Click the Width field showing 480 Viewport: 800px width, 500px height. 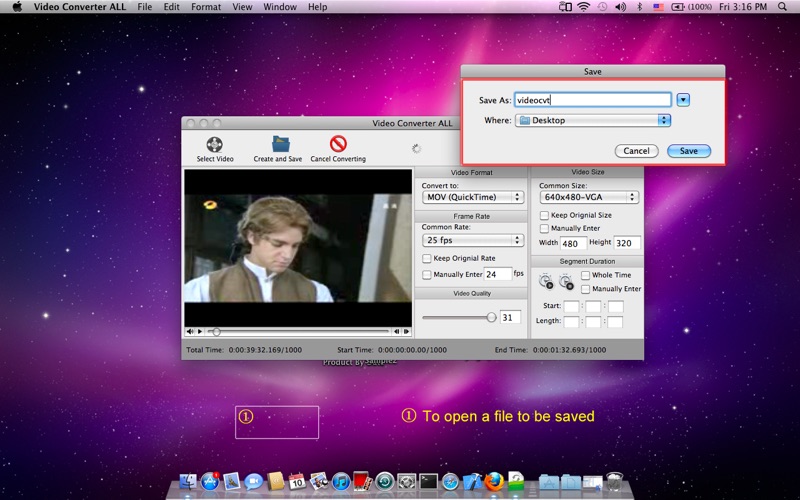point(573,243)
